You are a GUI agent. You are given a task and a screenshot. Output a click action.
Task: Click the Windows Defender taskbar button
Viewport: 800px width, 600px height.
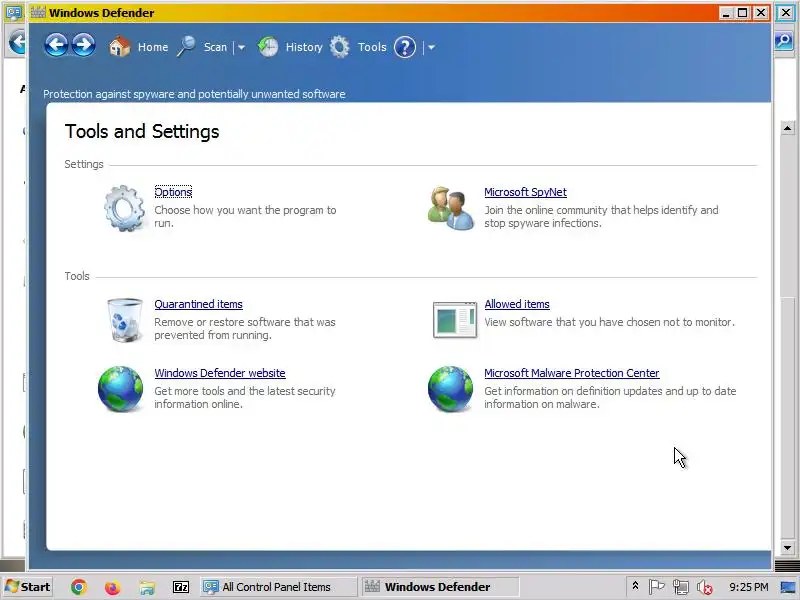click(x=440, y=587)
